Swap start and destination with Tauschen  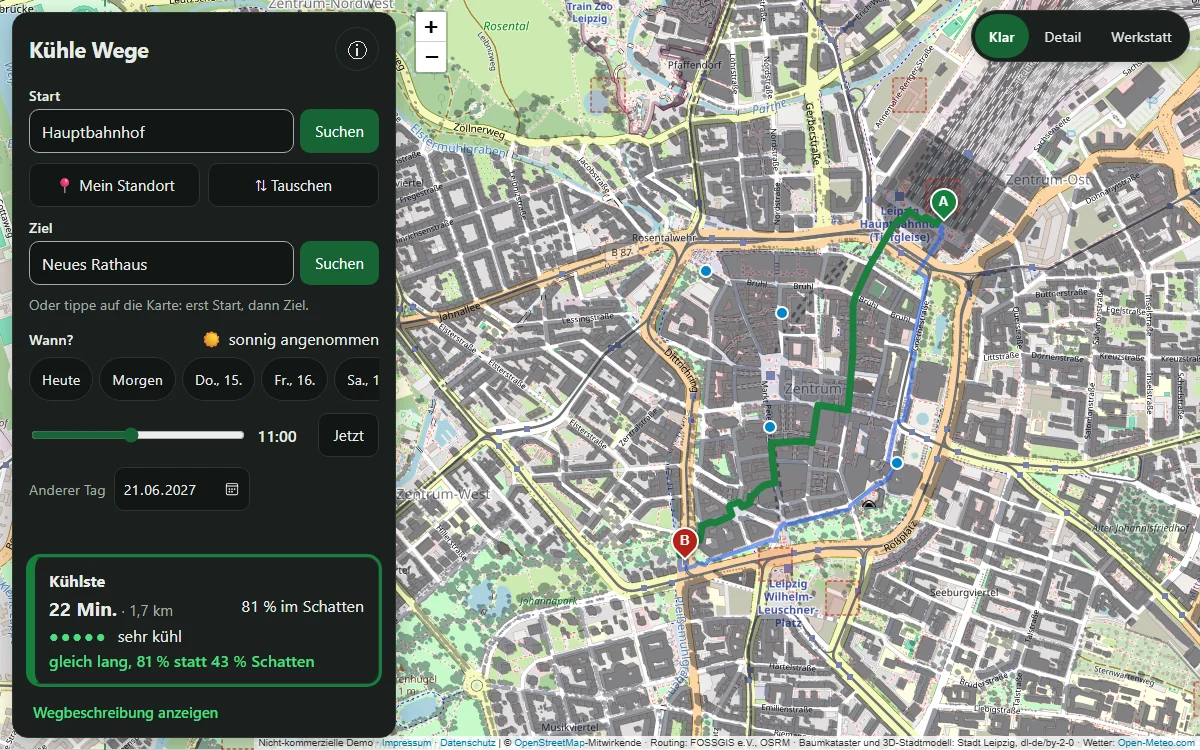click(293, 185)
